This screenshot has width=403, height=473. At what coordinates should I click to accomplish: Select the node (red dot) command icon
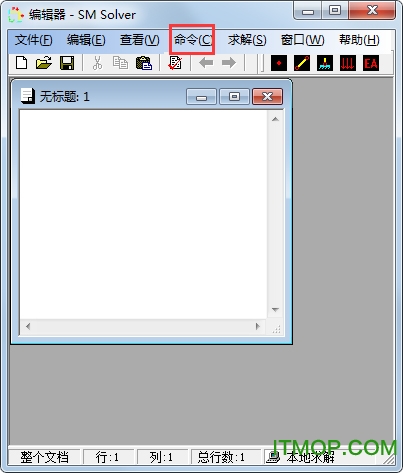[279, 63]
